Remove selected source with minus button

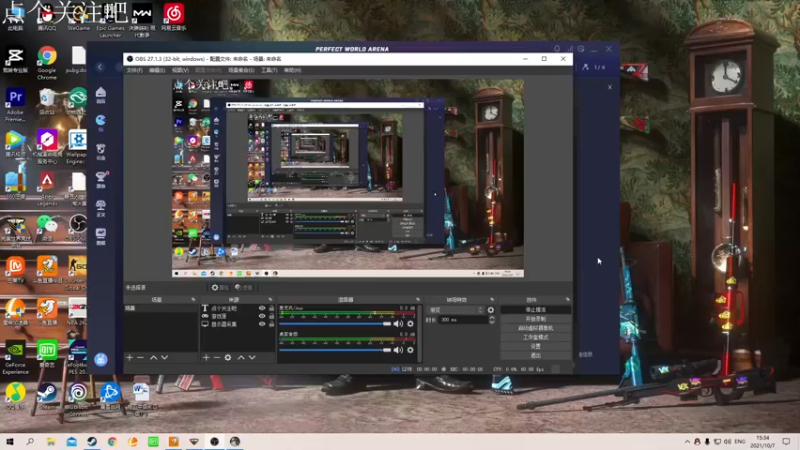217,358
